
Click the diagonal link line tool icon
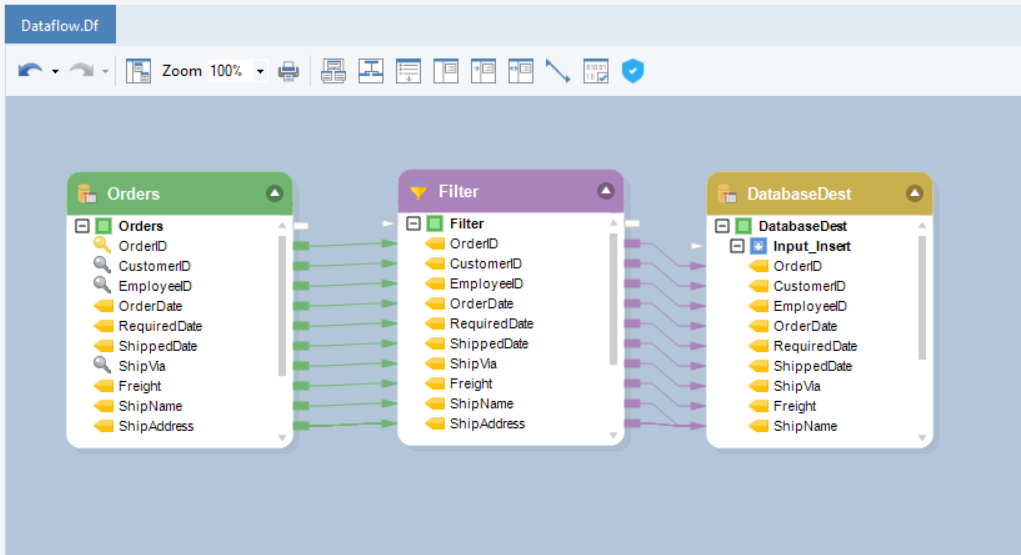[x=557, y=71]
